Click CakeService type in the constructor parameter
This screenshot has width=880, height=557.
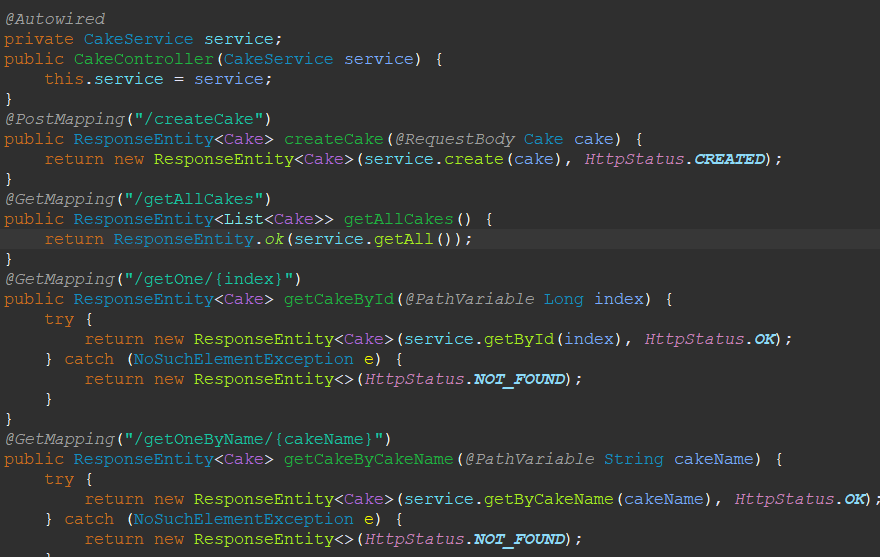point(278,59)
